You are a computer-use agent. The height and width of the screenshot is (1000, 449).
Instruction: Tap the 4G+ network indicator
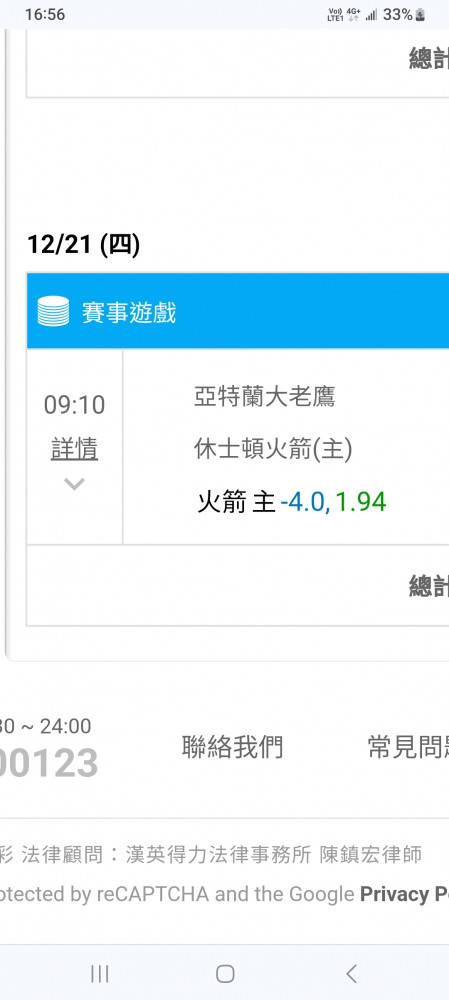click(353, 15)
